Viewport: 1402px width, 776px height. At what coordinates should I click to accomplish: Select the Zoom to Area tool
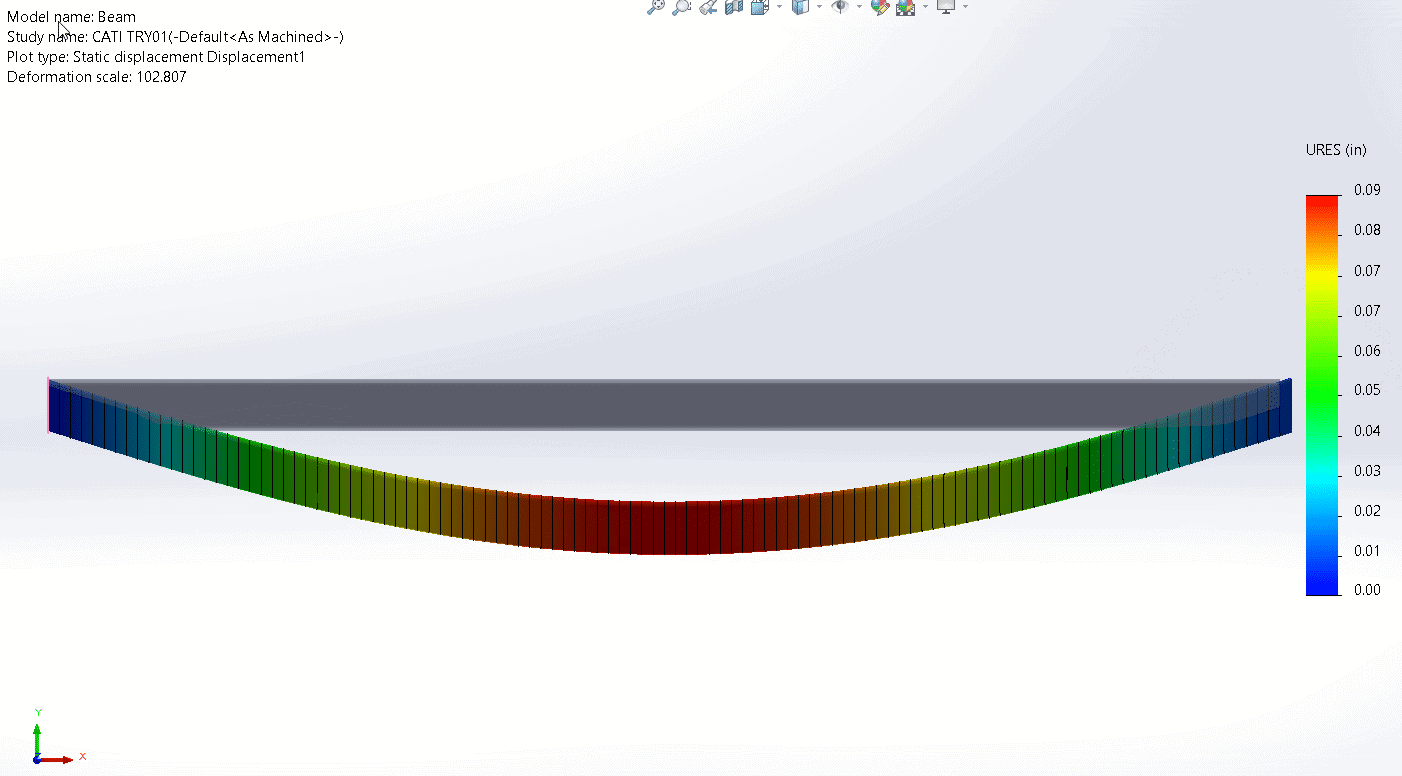click(x=682, y=6)
